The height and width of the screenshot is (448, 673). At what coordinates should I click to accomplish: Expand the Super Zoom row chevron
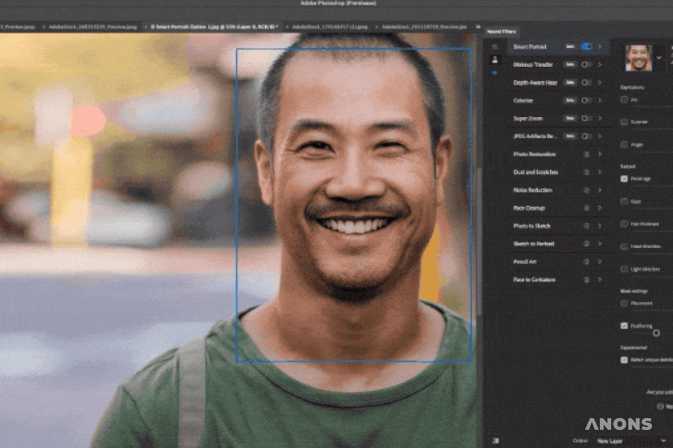point(600,118)
